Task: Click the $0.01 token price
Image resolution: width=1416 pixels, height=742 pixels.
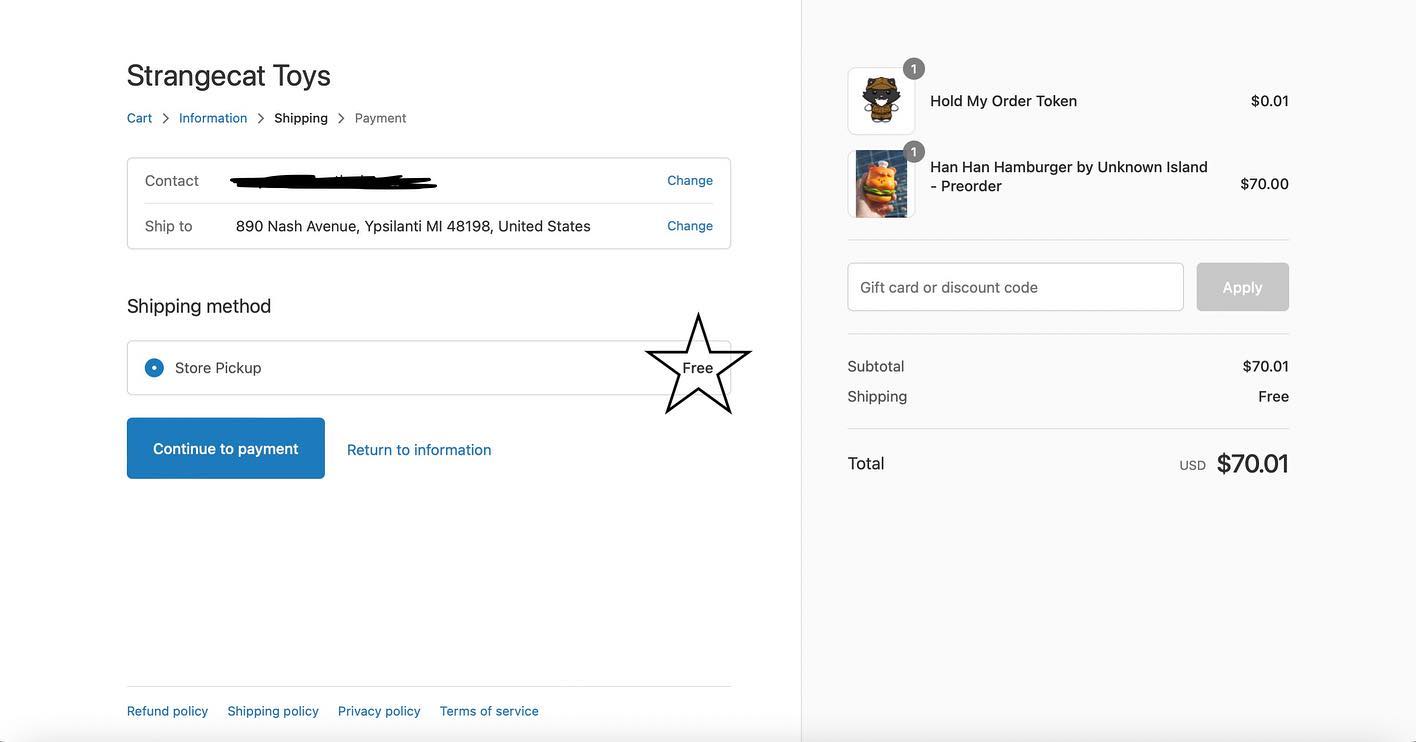Action: 1270,101
